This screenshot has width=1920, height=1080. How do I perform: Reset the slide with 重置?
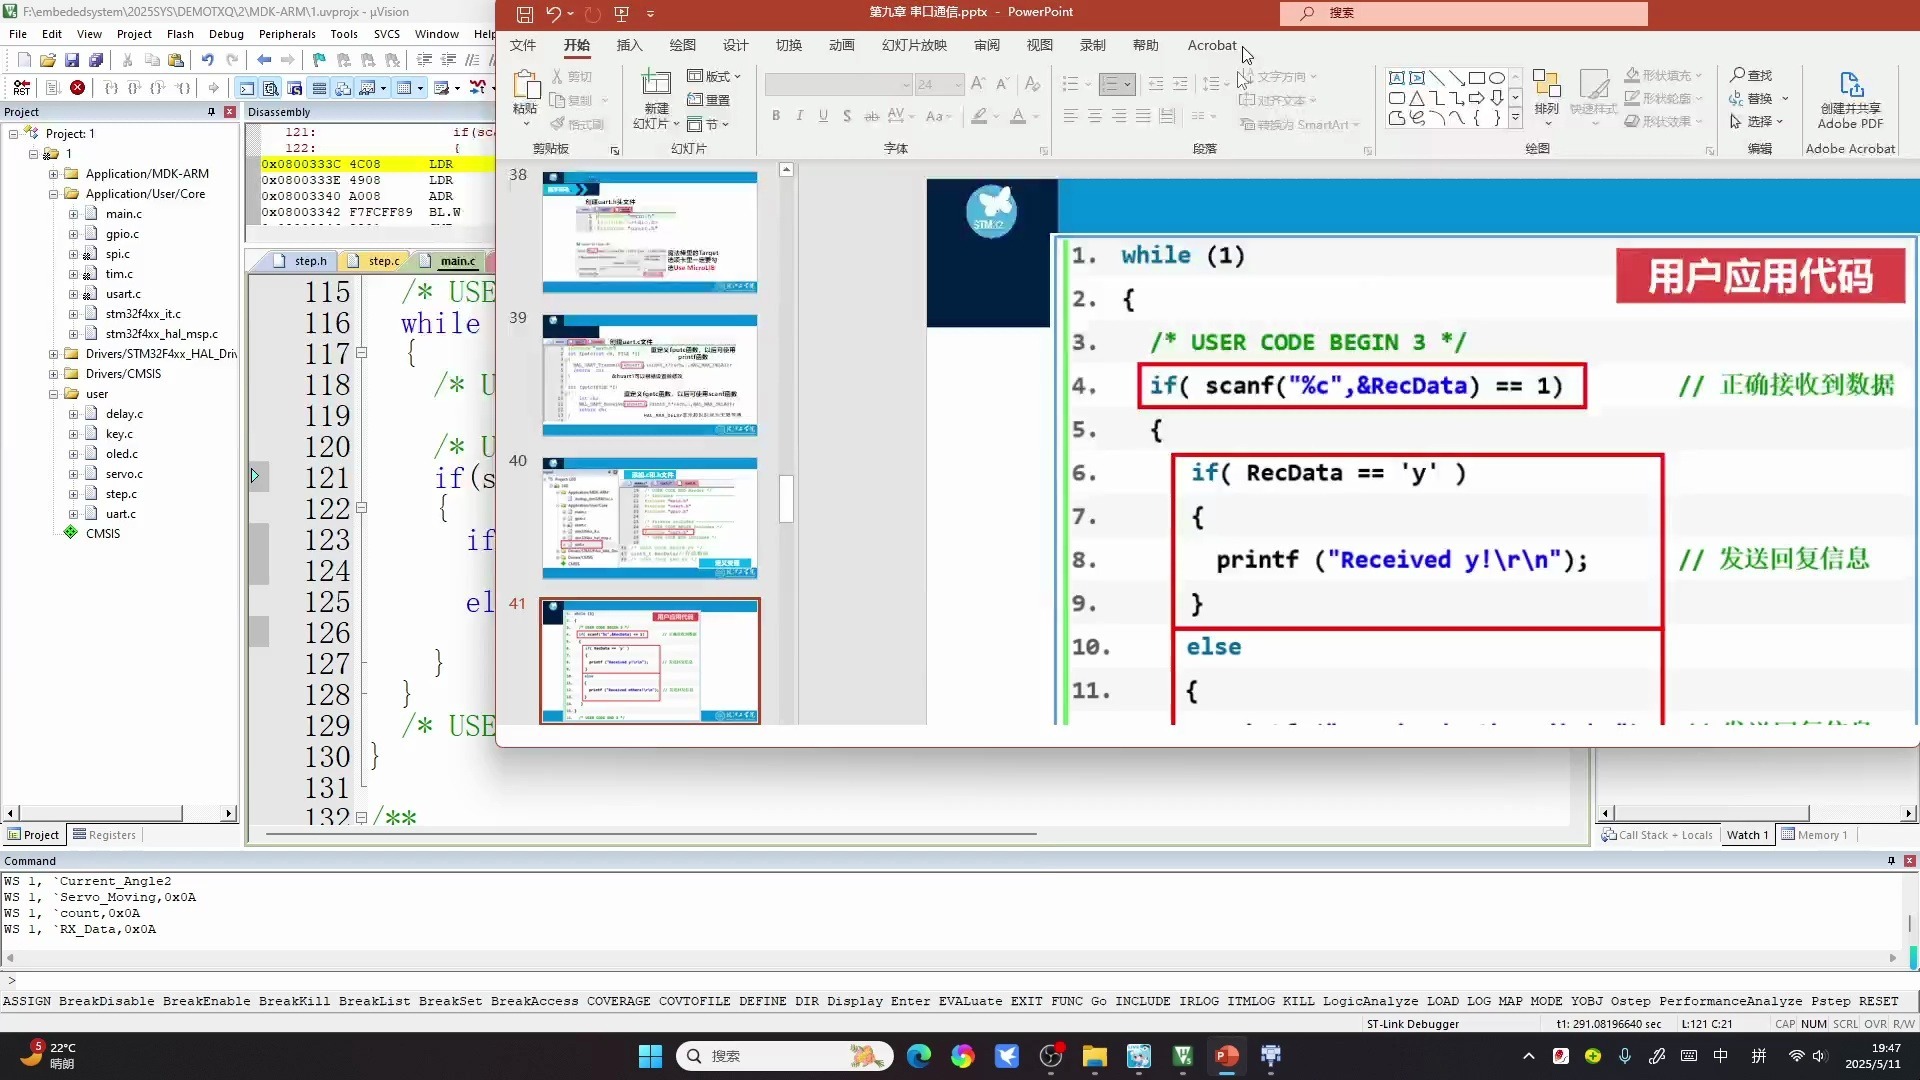coord(708,100)
